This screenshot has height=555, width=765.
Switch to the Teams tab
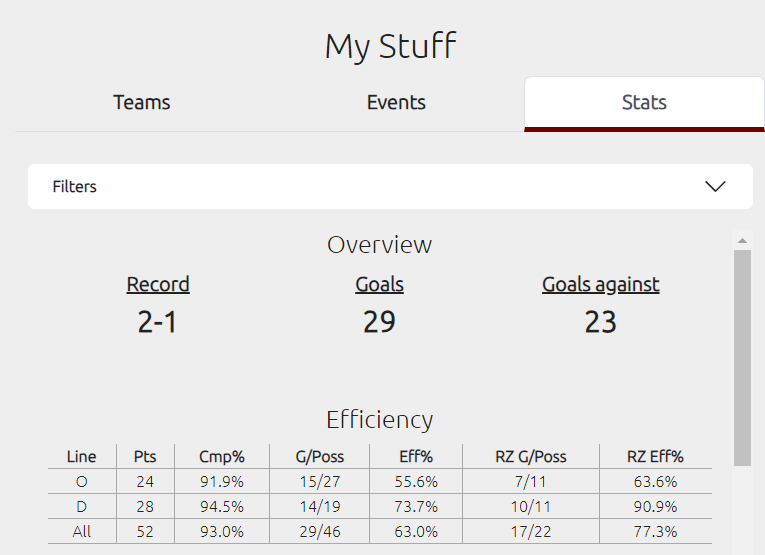[x=141, y=102]
